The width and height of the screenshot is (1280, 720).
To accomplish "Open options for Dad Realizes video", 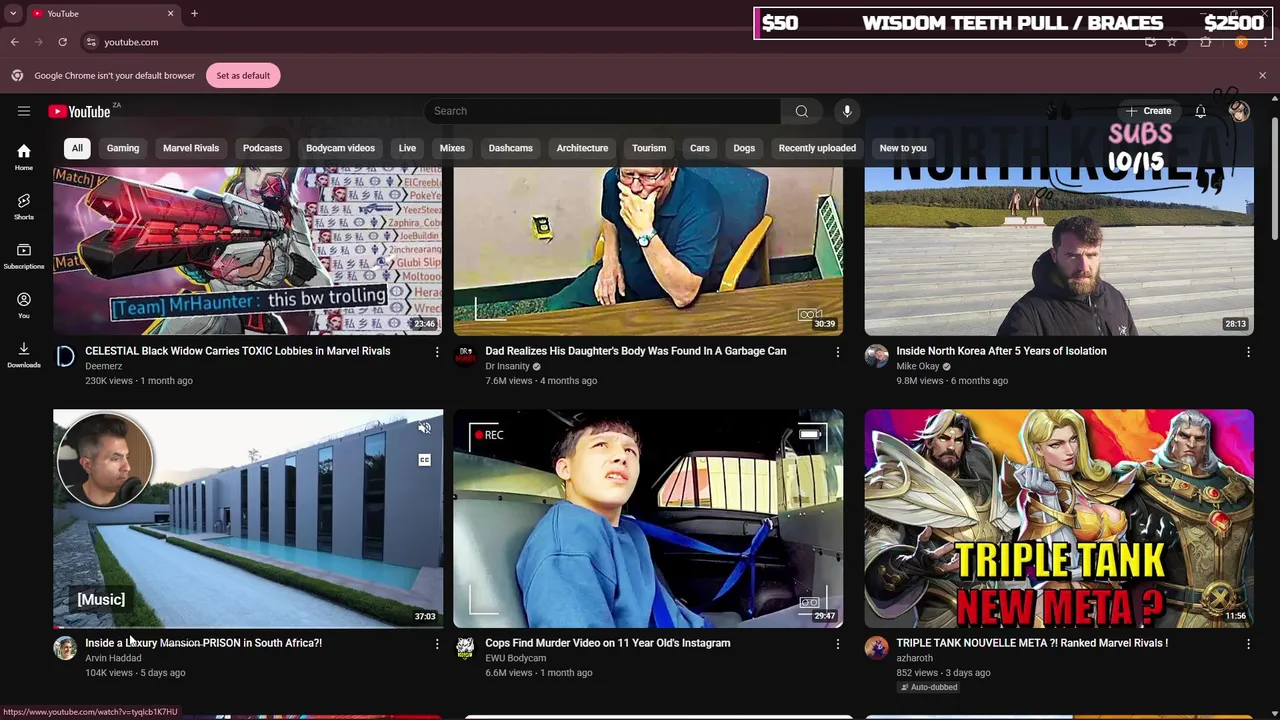I will click(838, 352).
